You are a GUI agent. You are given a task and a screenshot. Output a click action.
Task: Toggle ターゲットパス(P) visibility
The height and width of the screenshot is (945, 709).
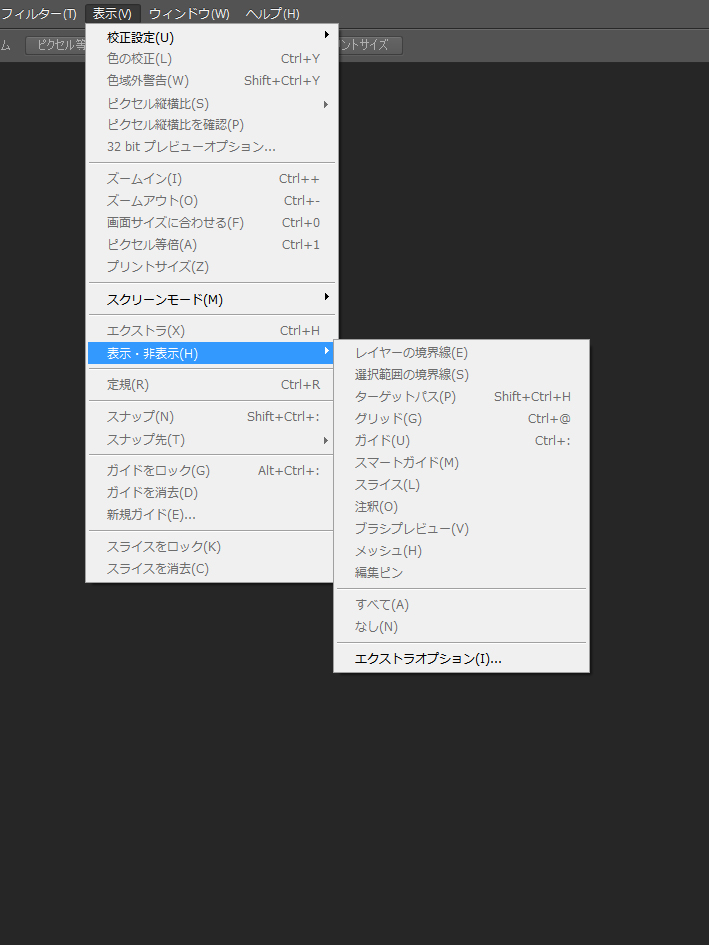(x=461, y=397)
